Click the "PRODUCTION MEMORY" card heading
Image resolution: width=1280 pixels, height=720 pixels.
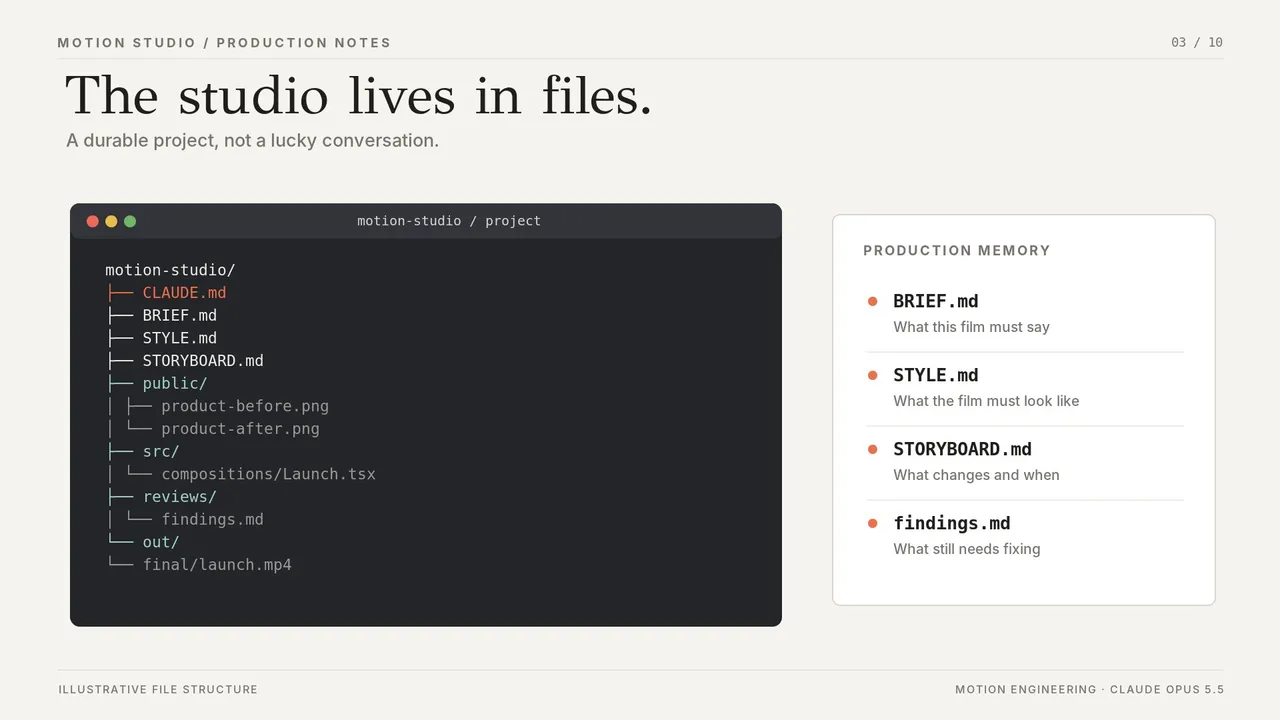click(957, 251)
